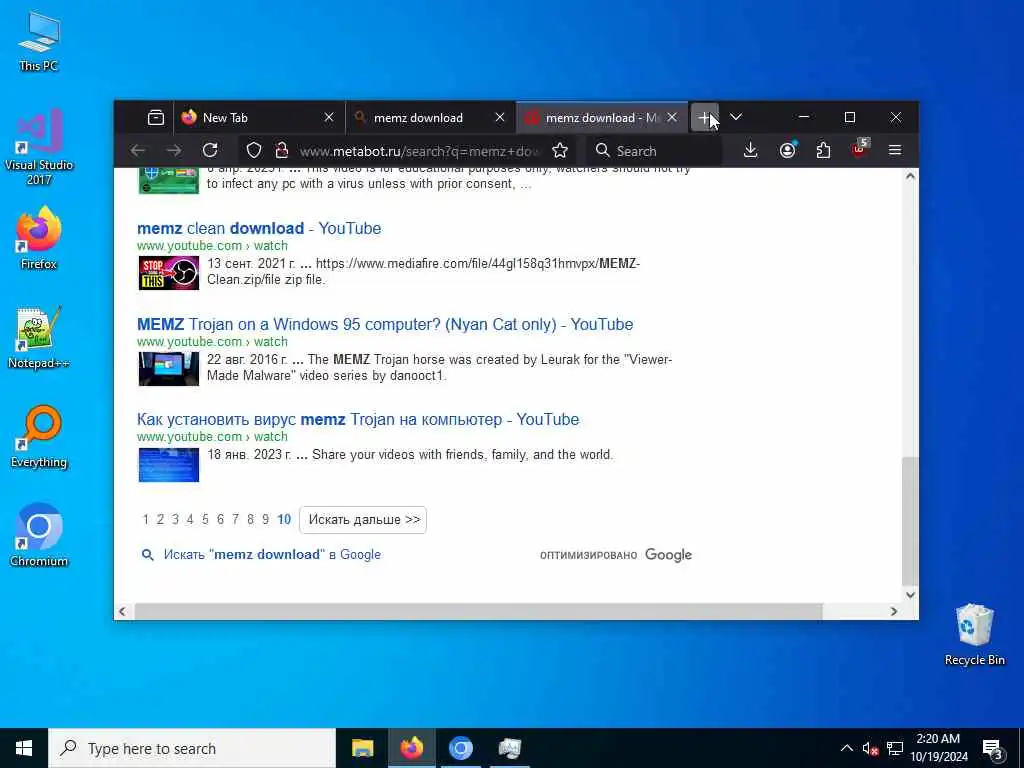This screenshot has height=768, width=1024.
Task: Open 'memz clean download - YouTube' result
Action: [x=259, y=228]
